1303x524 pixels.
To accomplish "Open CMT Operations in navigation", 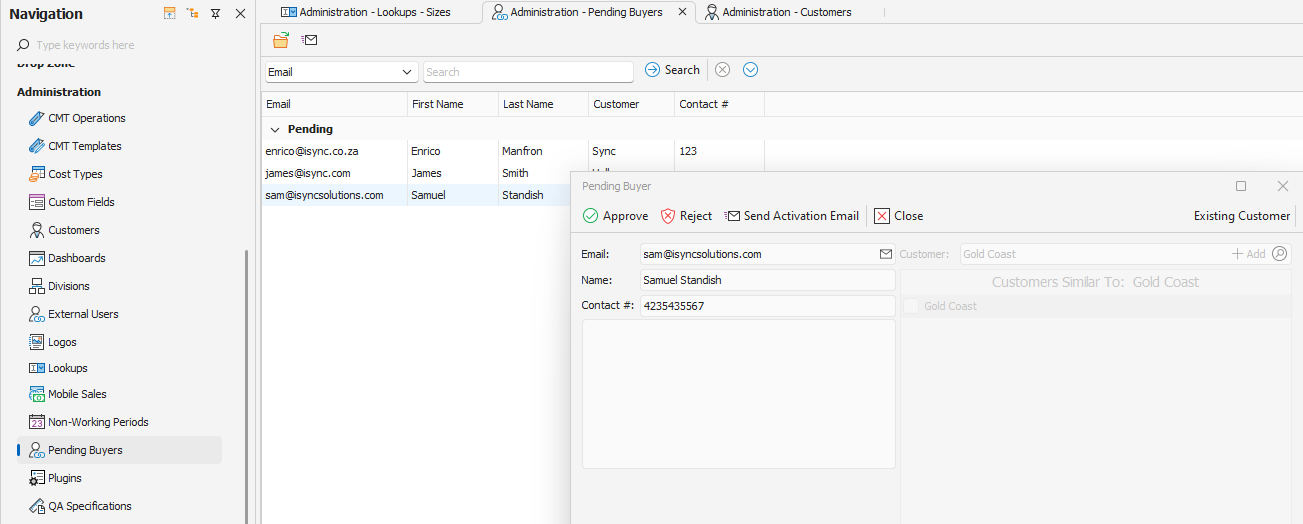I will (86, 118).
